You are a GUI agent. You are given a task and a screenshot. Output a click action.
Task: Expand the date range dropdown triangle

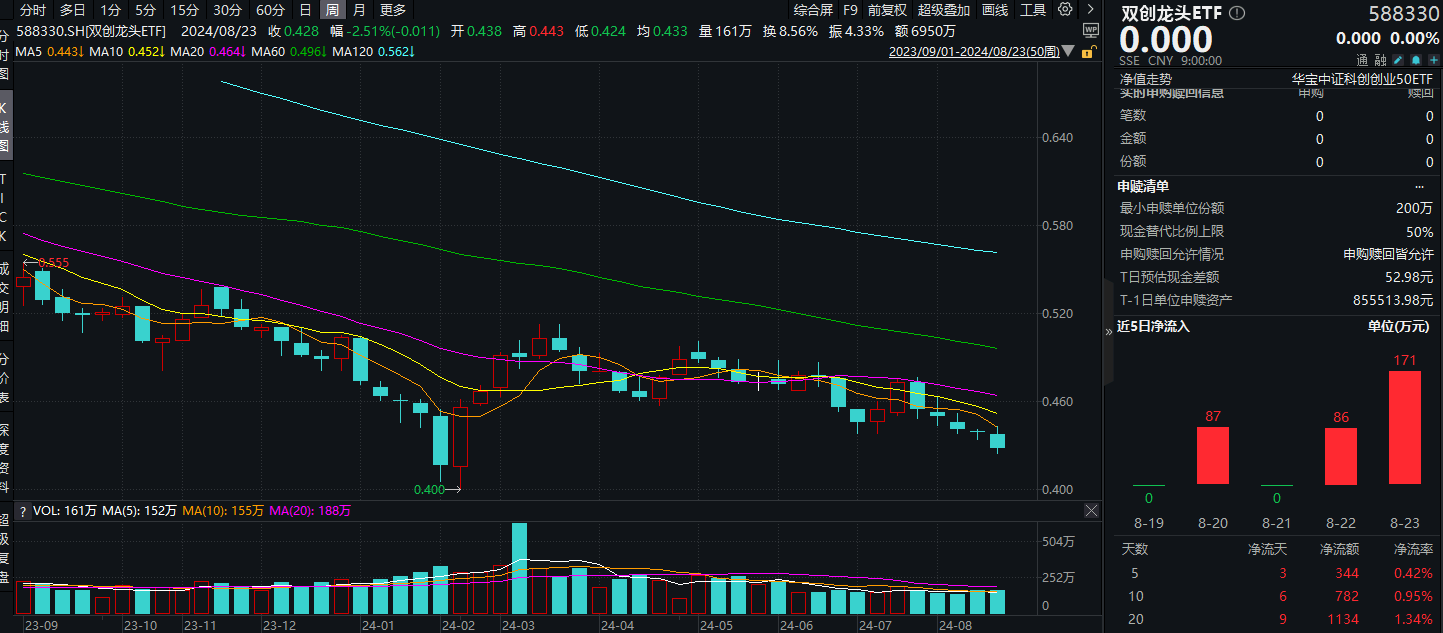click(1069, 51)
